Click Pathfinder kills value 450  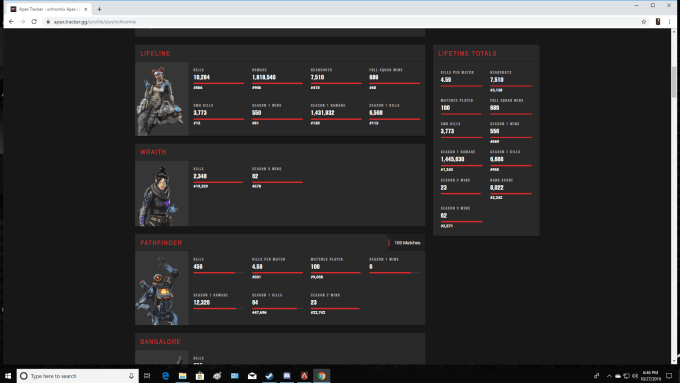click(198, 267)
